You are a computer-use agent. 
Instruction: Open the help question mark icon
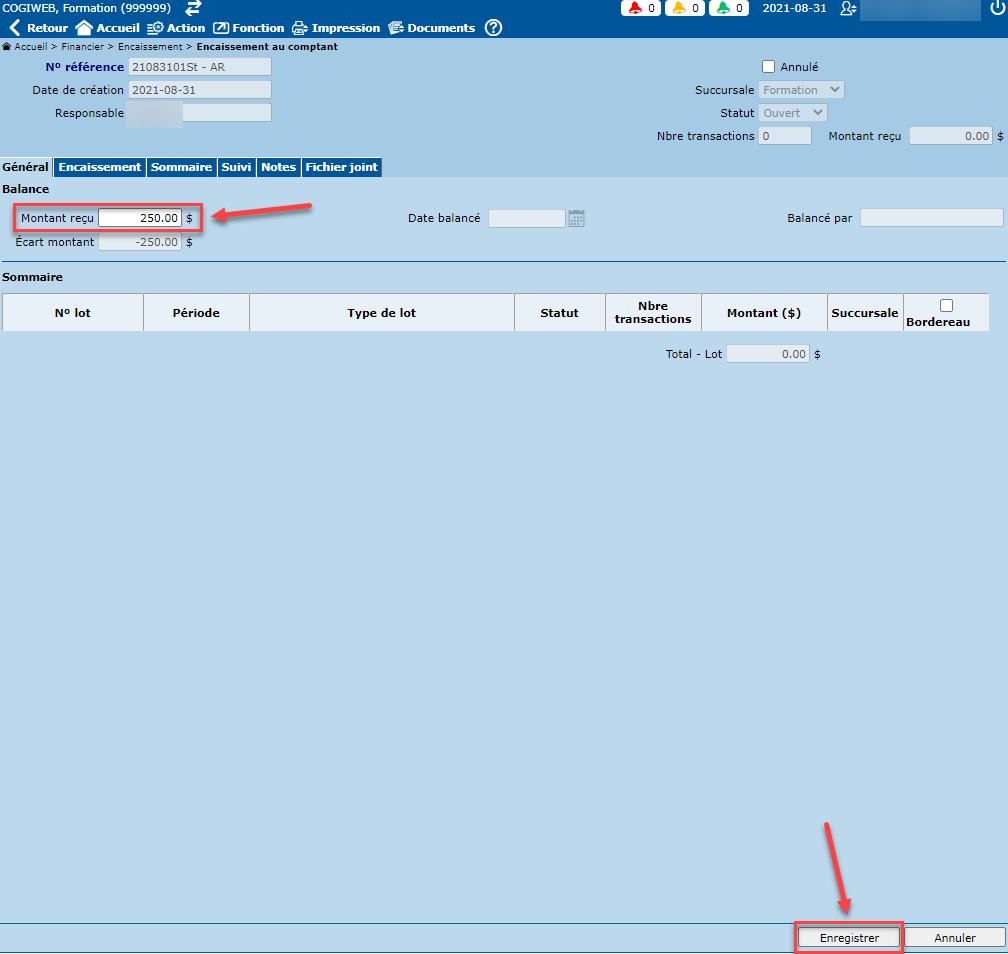point(493,28)
